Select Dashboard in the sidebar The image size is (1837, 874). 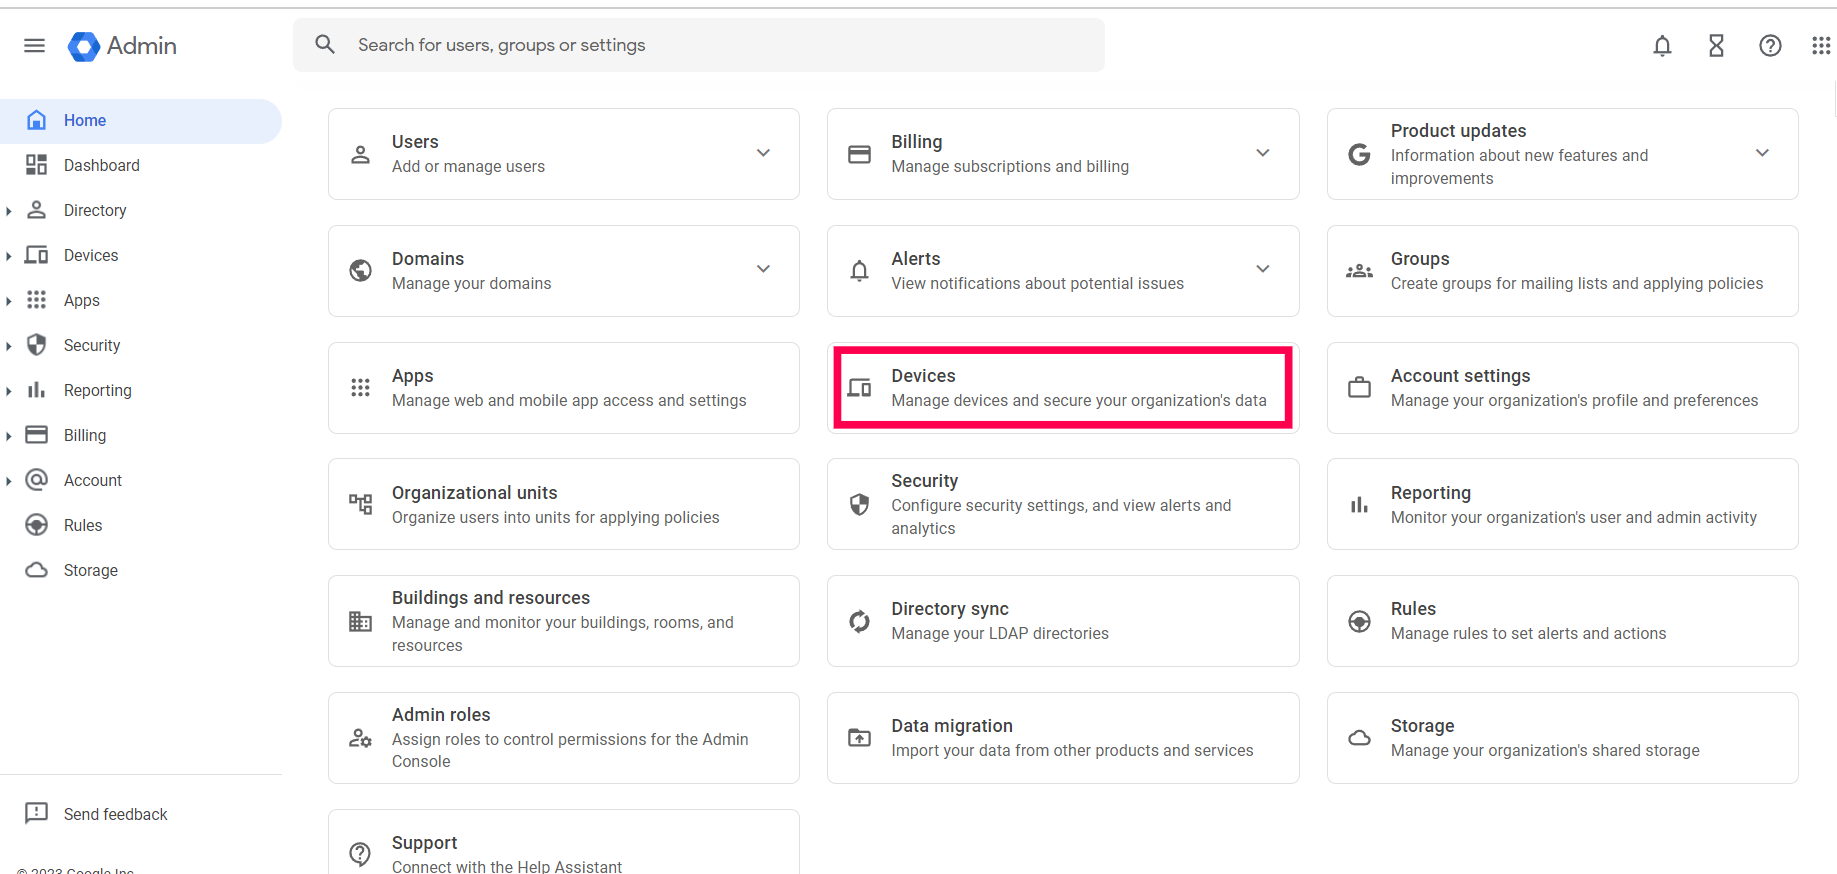[x=101, y=165]
